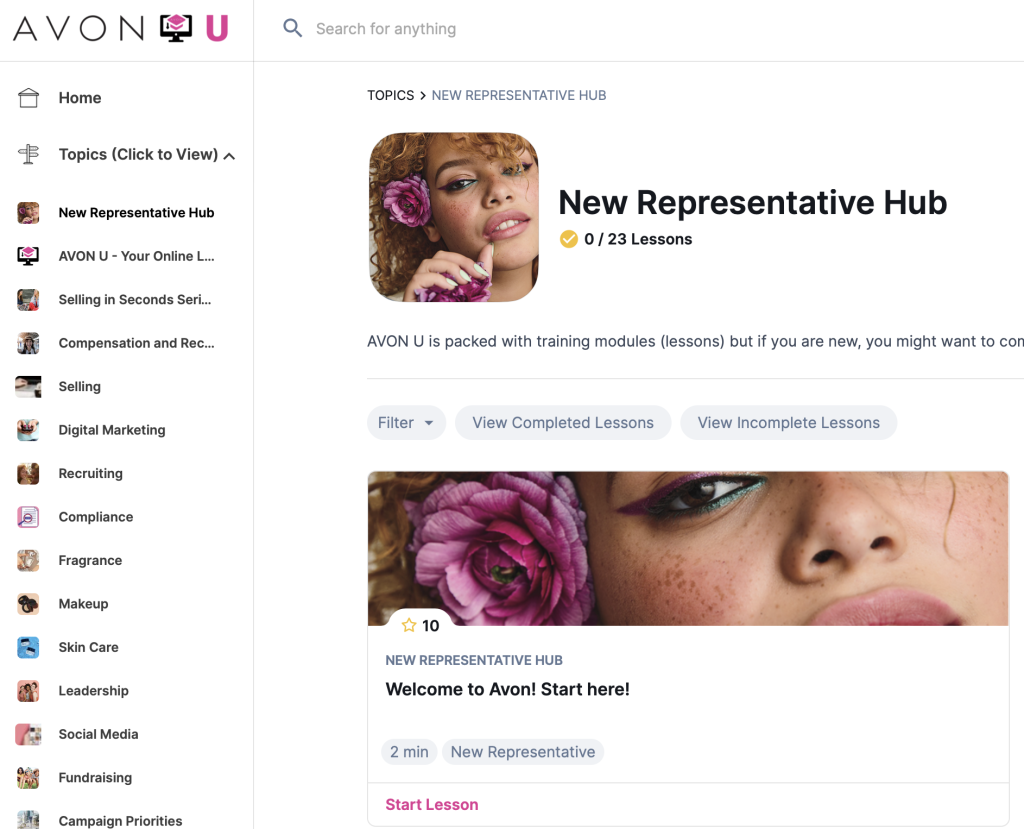The height and width of the screenshot is (829, 1024).
Task: Open the Leadership topic
Action: click(x=94, y=691)
